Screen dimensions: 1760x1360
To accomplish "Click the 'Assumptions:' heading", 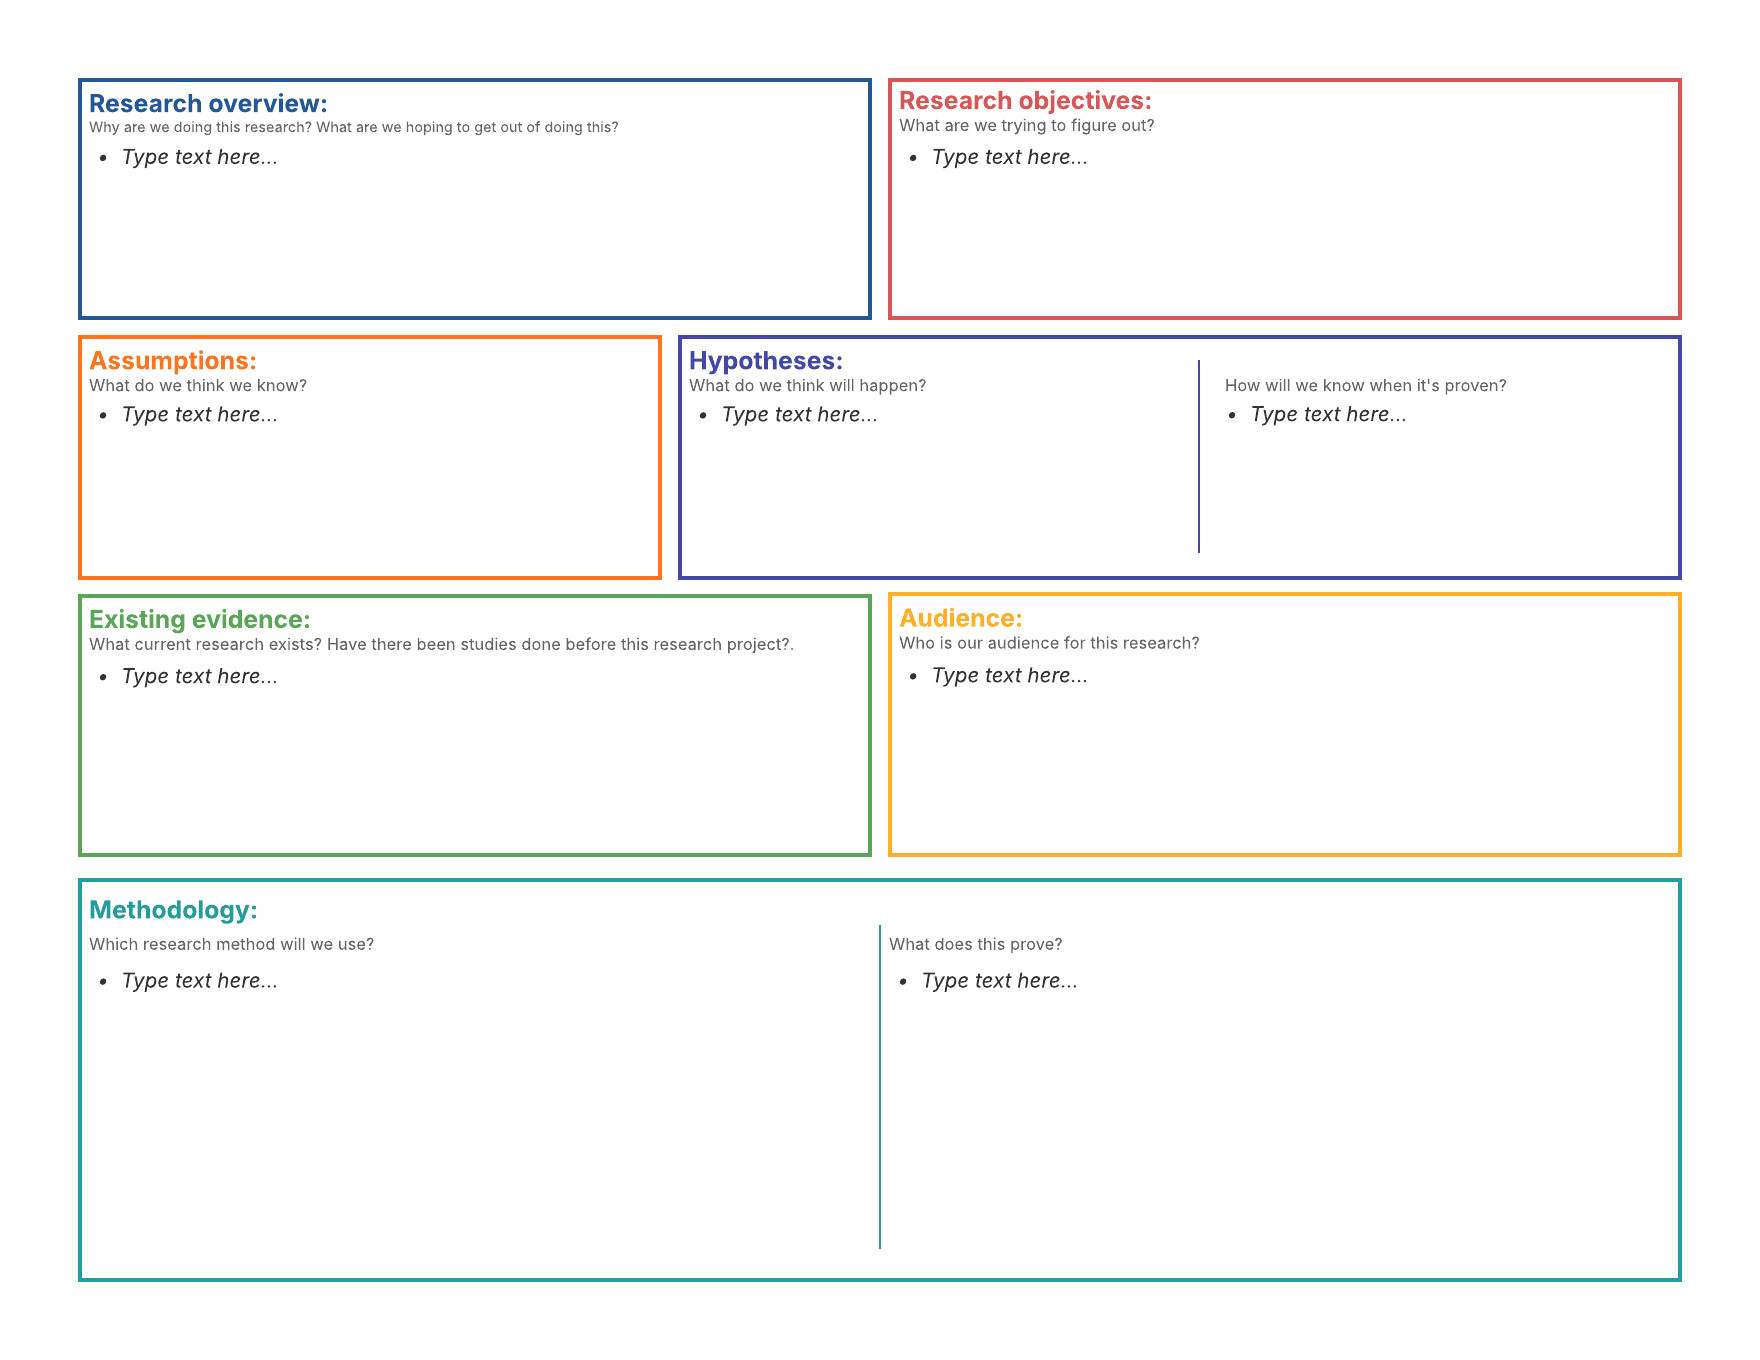I will tap(173, 361).
